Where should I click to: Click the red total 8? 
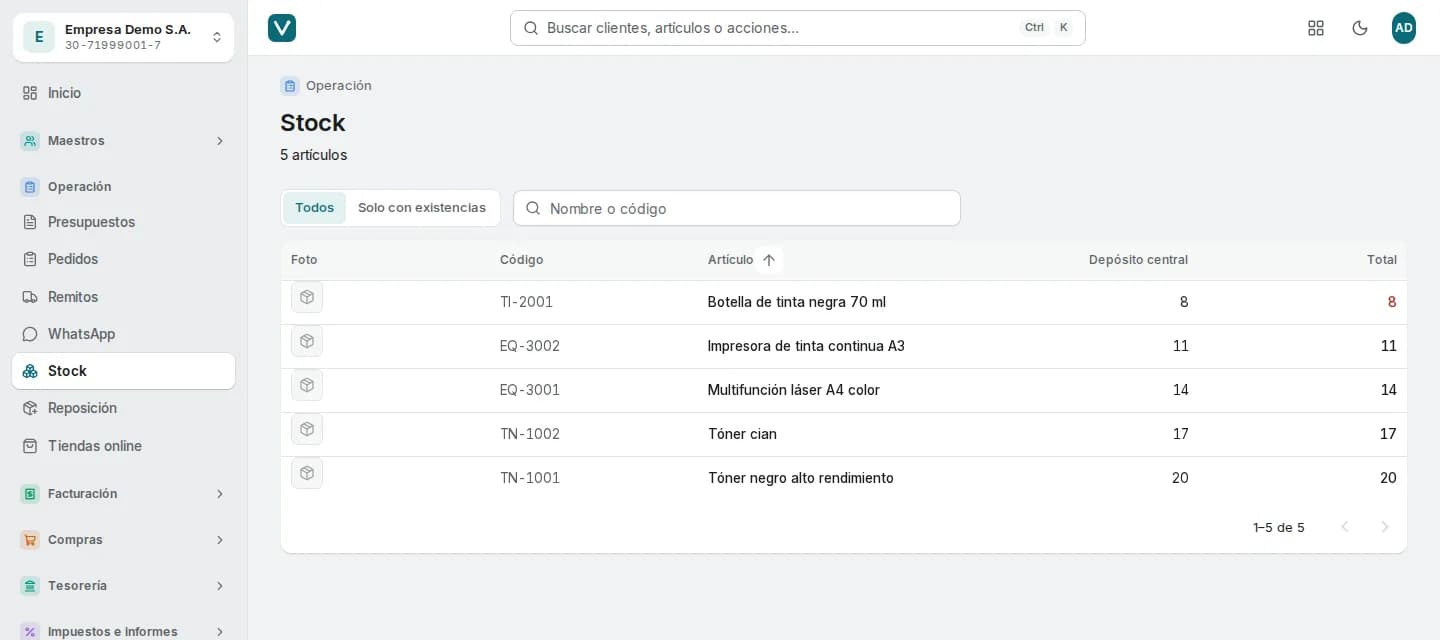click(x=1392, y=302)
